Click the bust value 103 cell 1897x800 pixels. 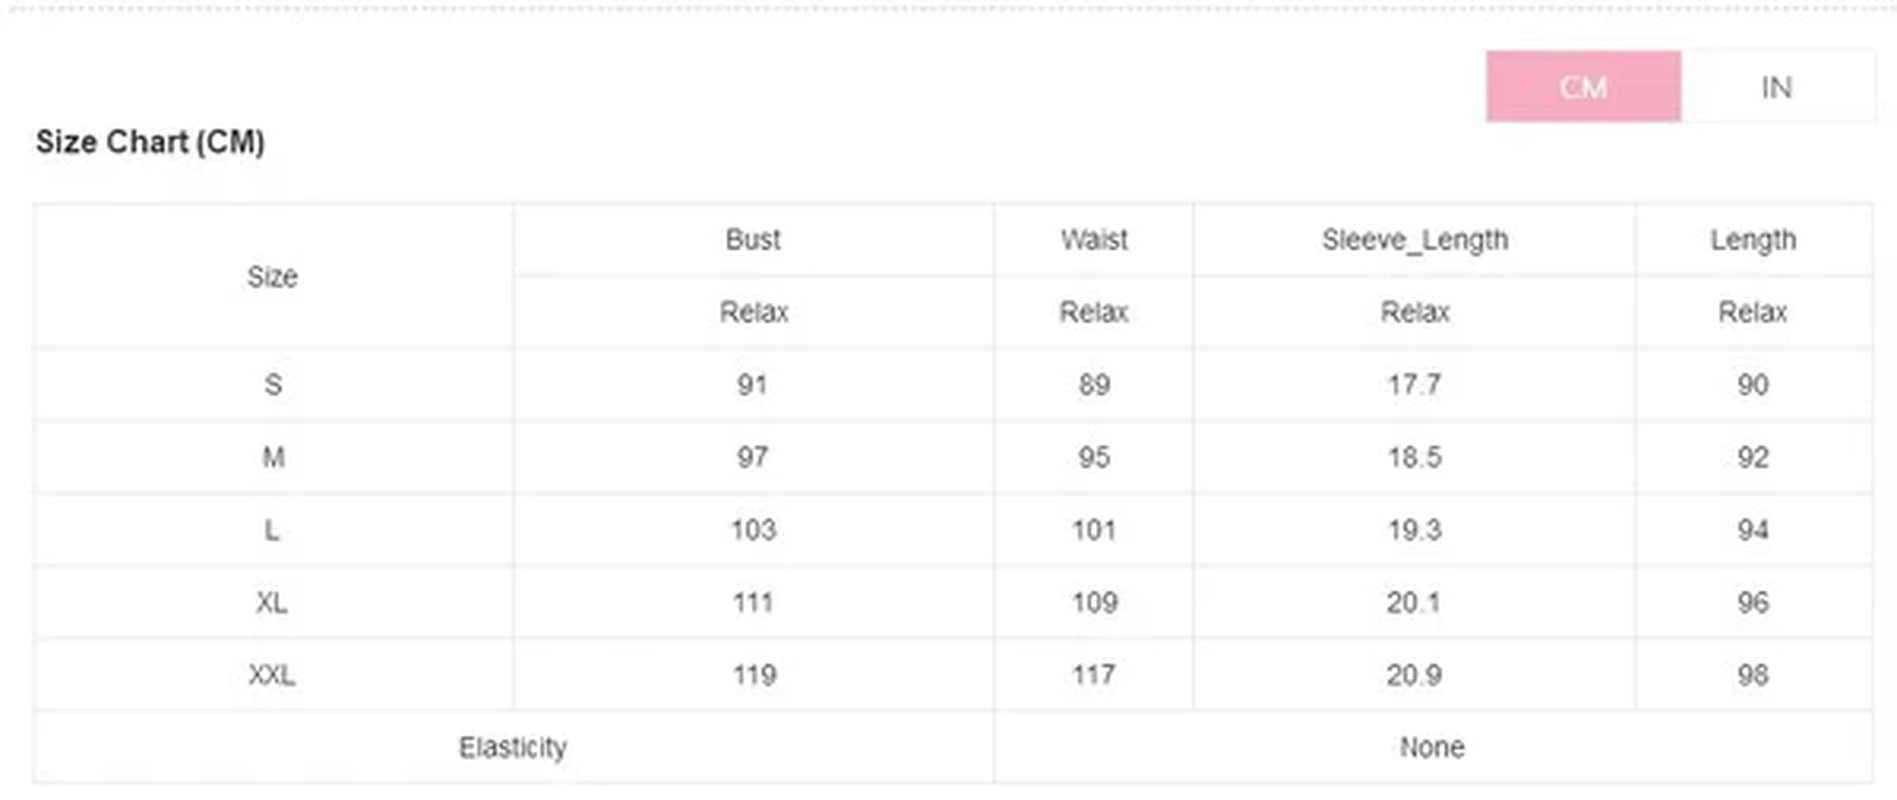pos(753,530)
